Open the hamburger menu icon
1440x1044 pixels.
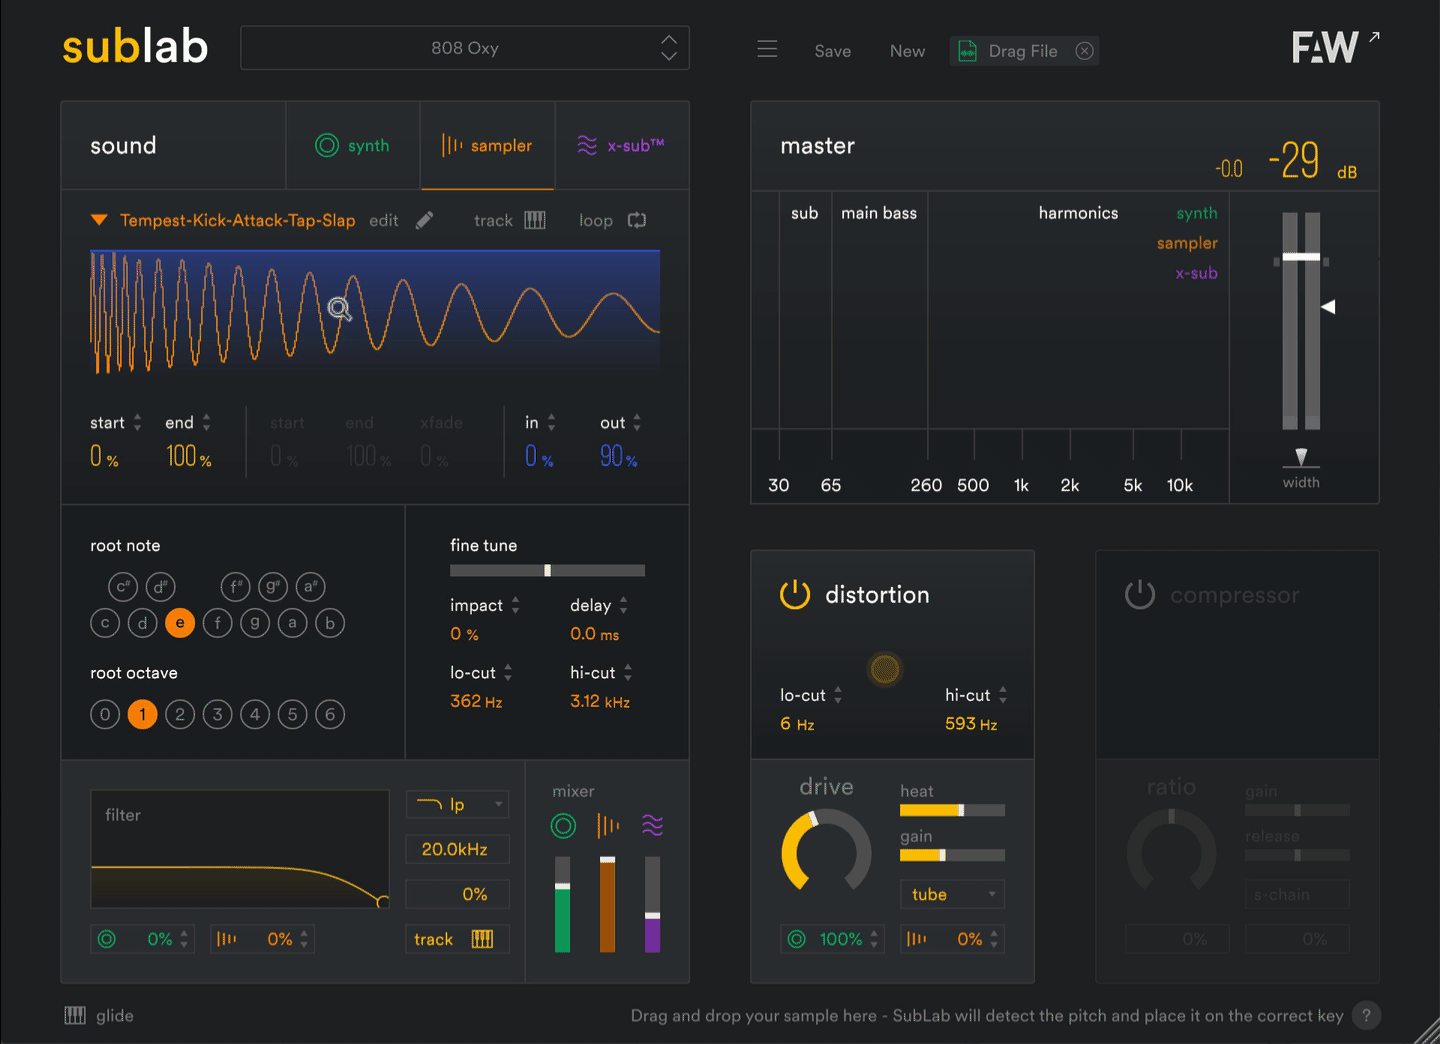pyautogui.click(x=767, y=50)
